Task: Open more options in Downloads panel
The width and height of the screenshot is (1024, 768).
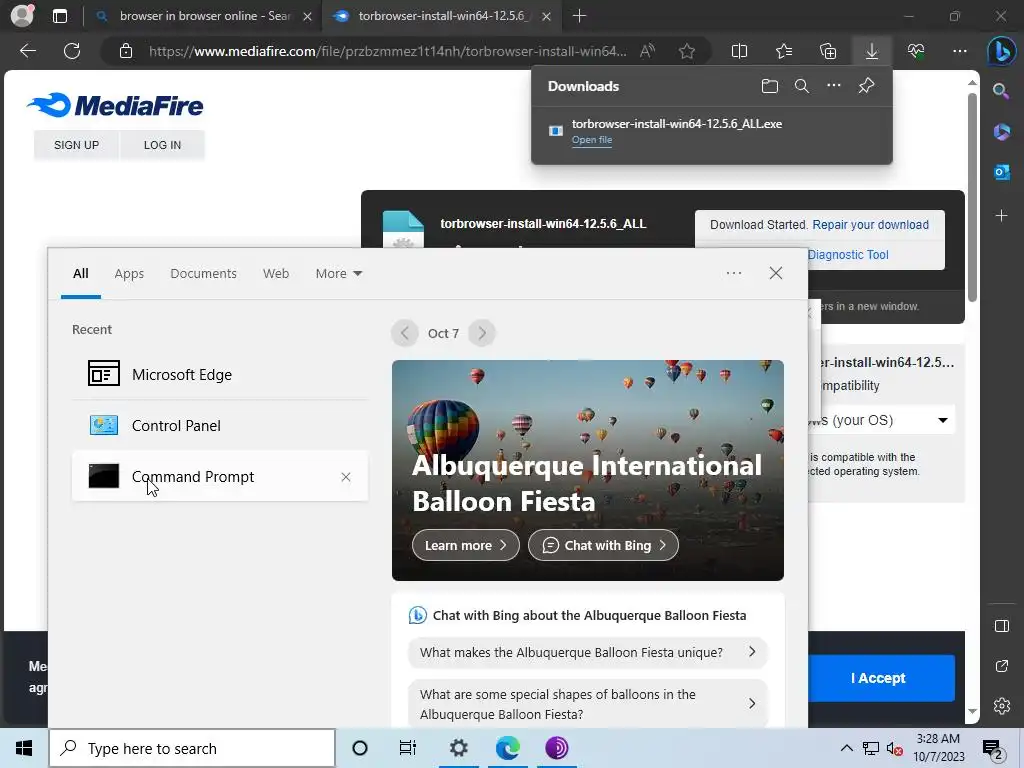Action: pyautogui.click(x=834, y=86)
